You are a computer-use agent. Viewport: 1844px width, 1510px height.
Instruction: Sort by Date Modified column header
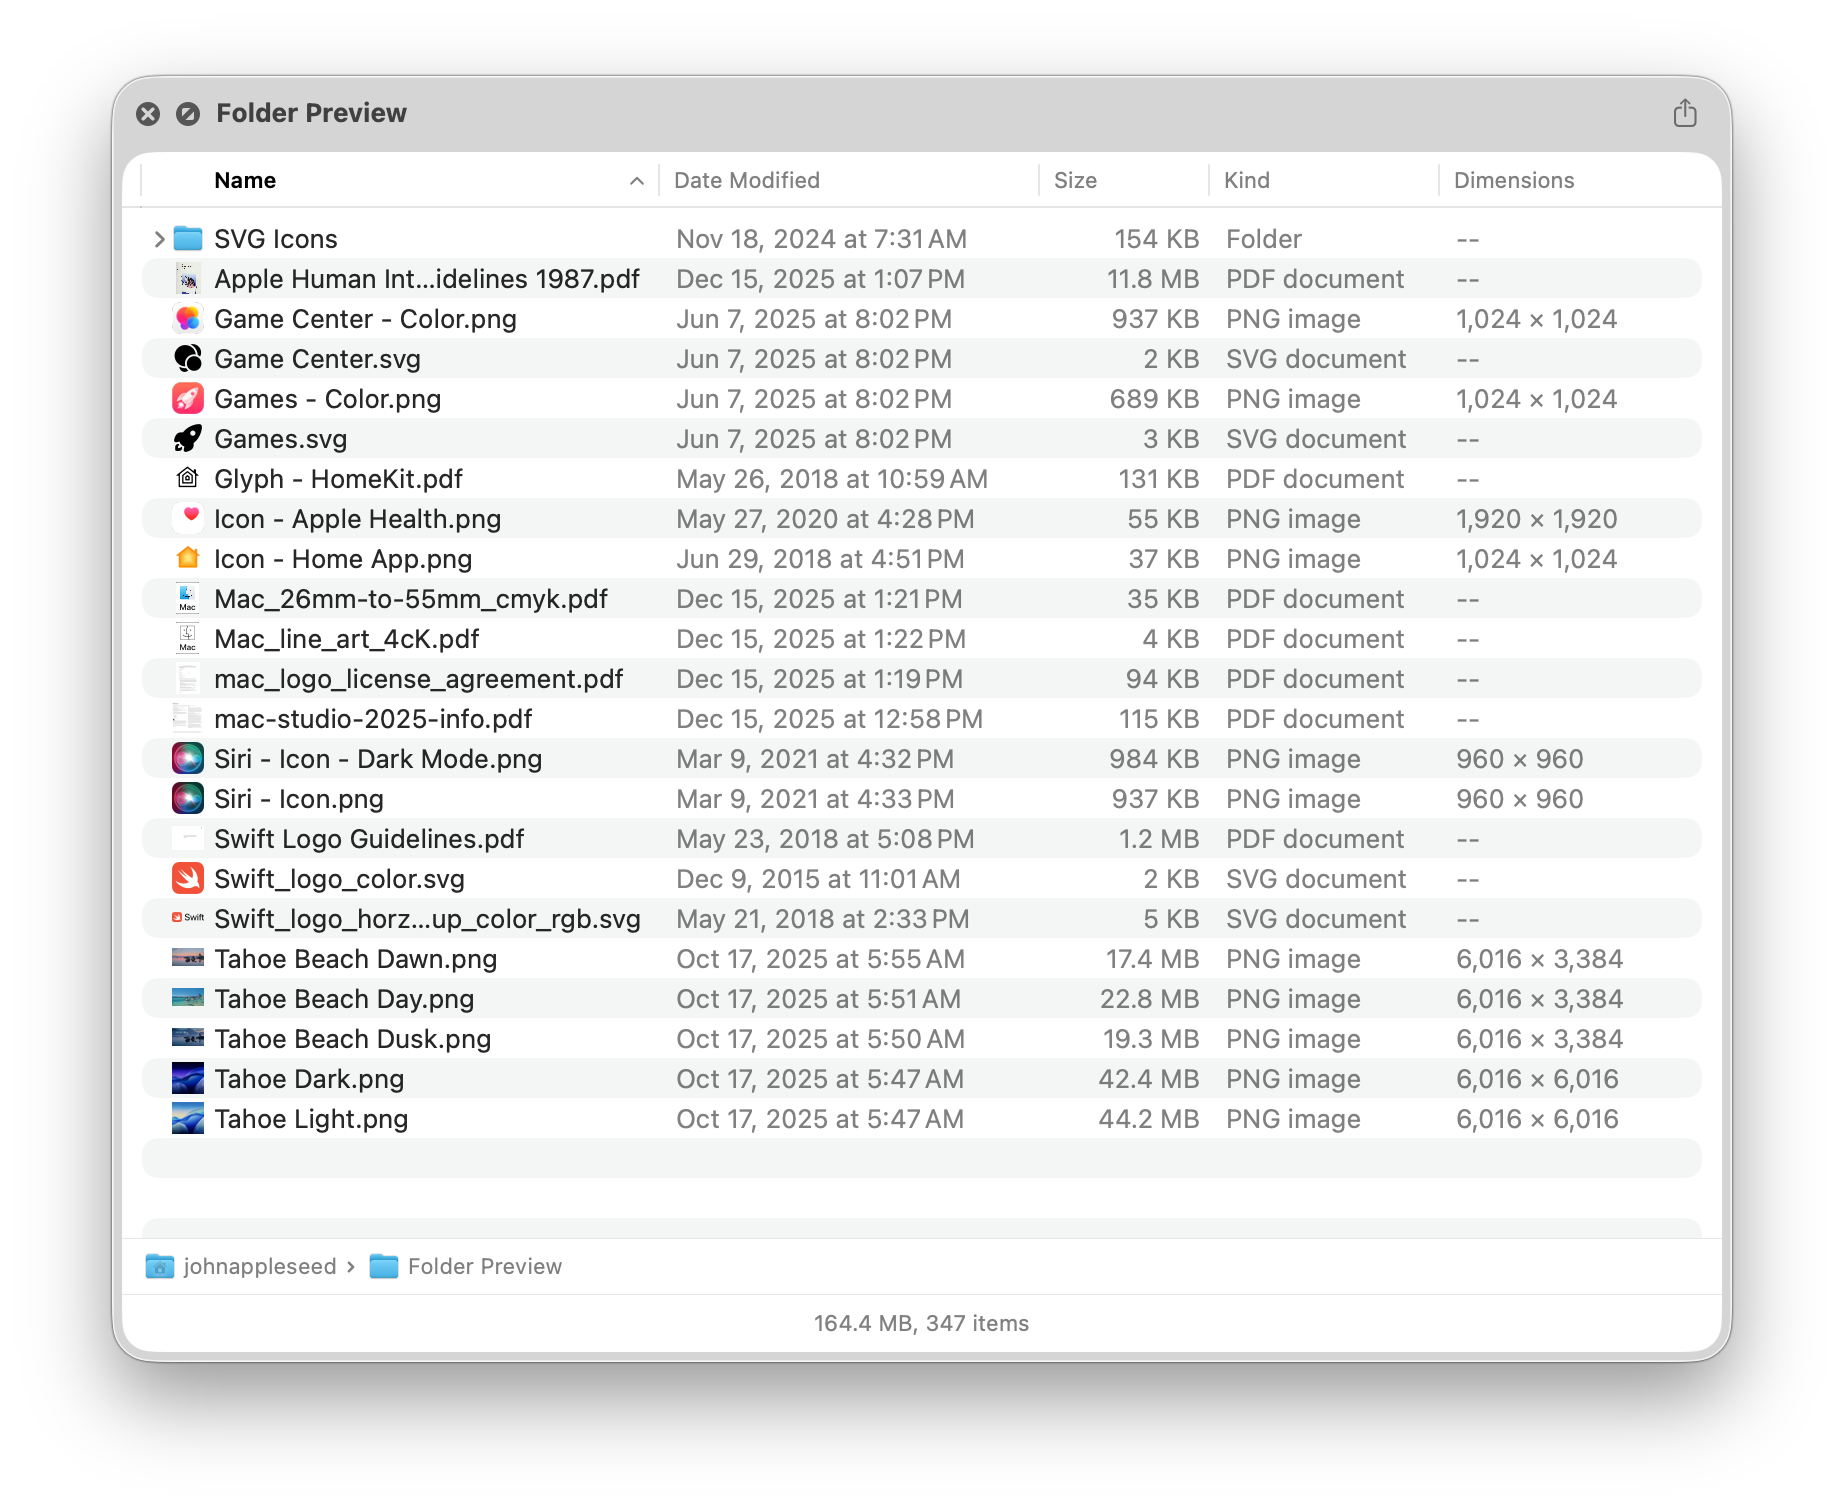coord(747,181)
